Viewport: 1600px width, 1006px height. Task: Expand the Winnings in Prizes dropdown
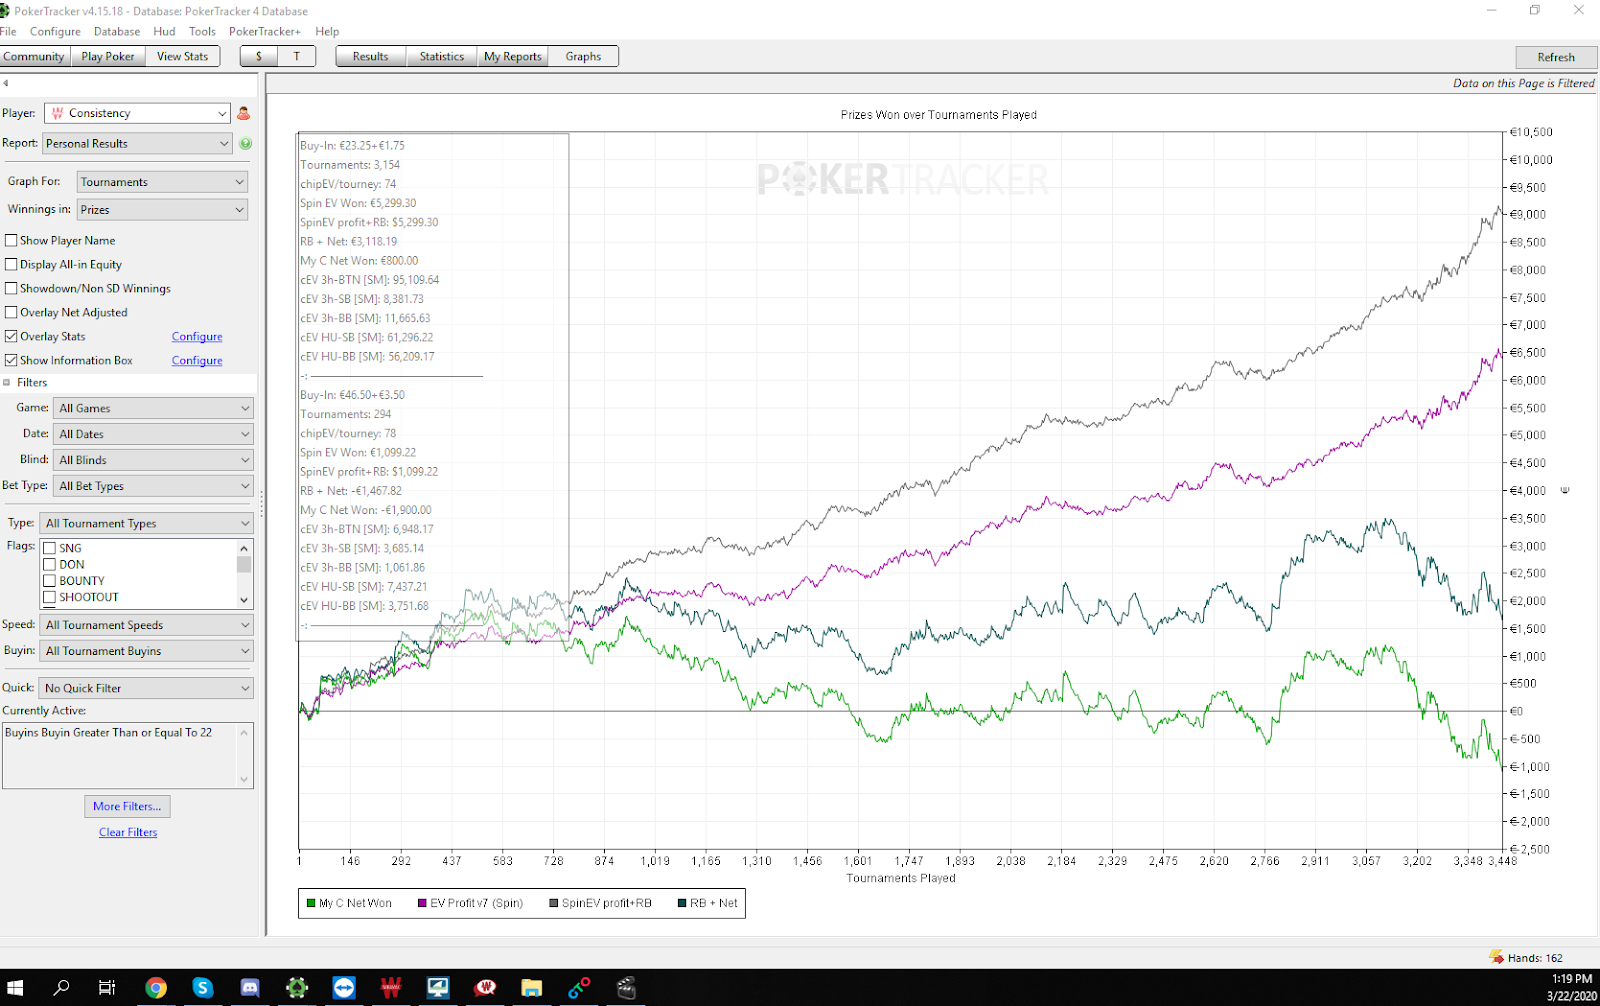(x=162, y=210)
